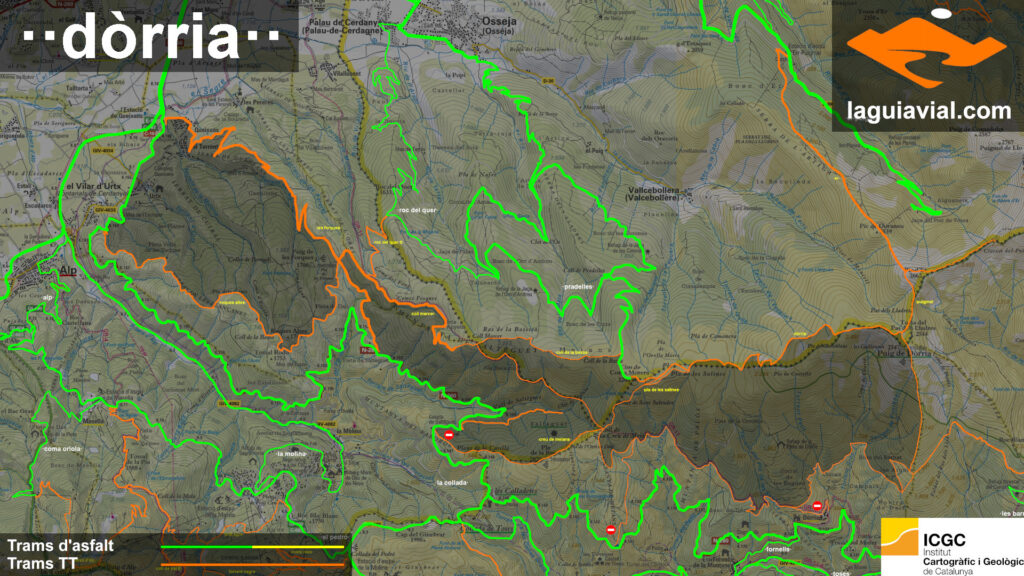1024x576 pixels.
Task: Click the 'coma oriola' white label
Action: click(63, 449)
